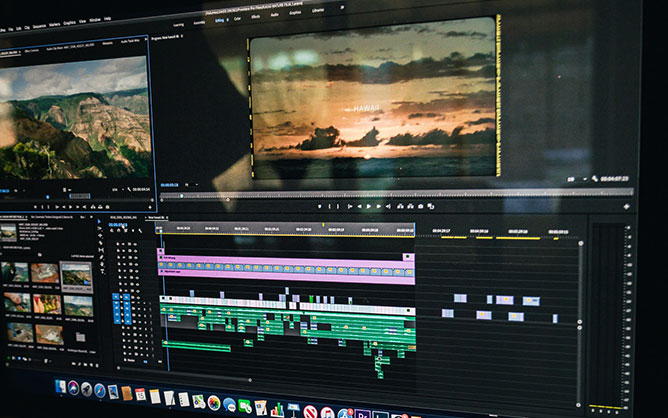Select the Slip tool
This screenshot has width=668, height=418.
(101, 250)
